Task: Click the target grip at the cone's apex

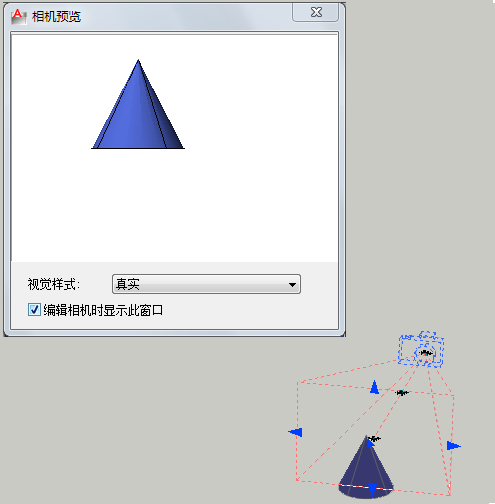Action: pos(374,439)
